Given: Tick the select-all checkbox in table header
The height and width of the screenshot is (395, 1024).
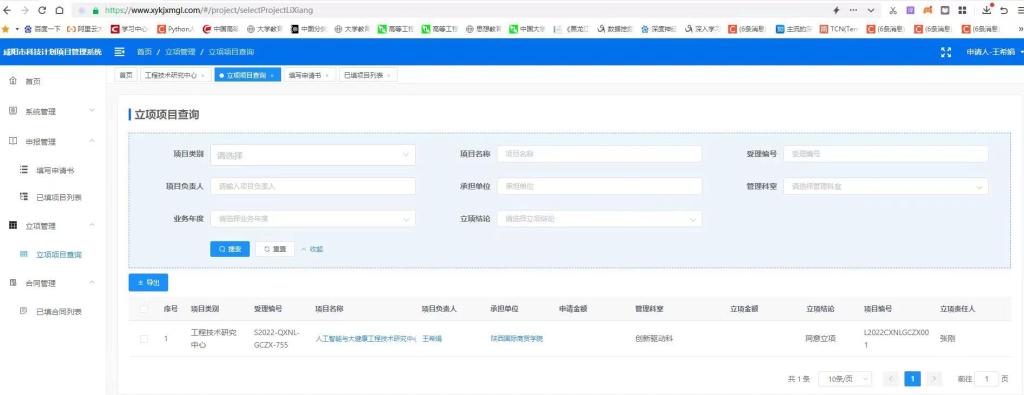Looking at the screenshot, I should (144, 308).
